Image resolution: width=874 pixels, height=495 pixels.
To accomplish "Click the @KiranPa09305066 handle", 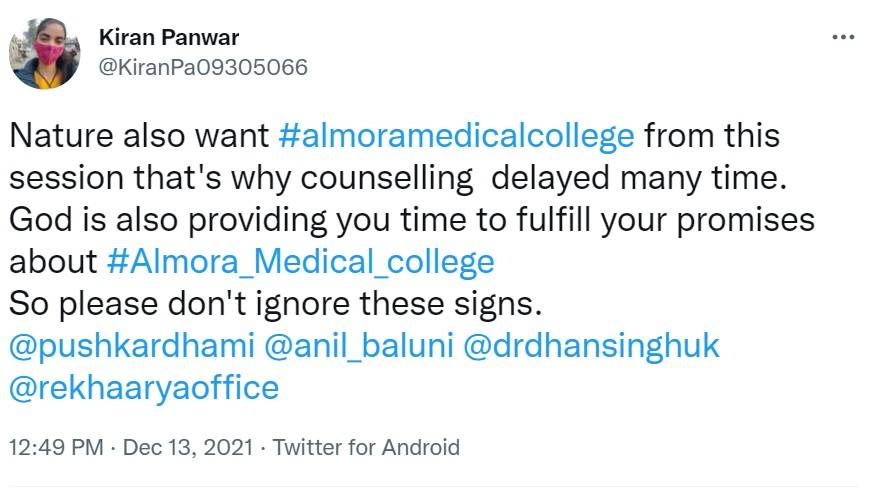I will 203,67.
